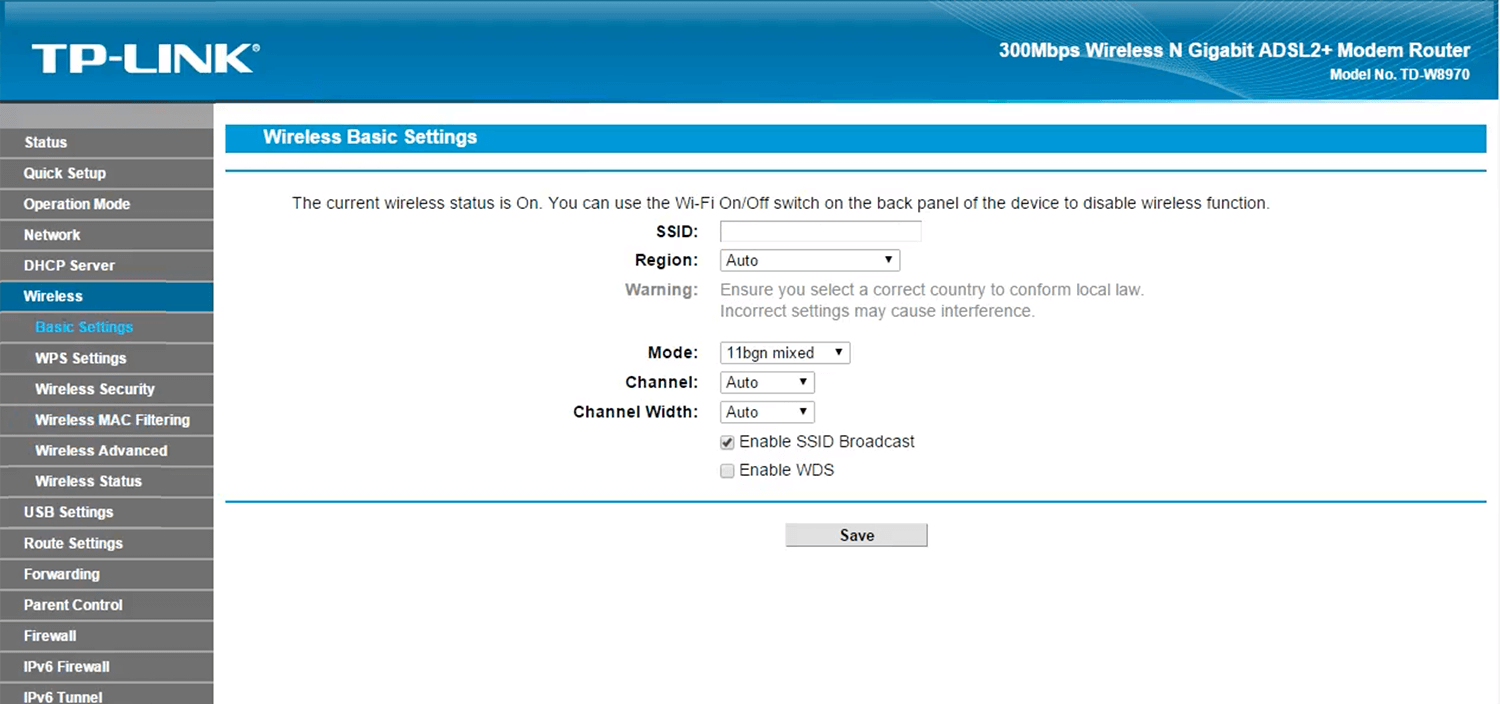Toggle the Enable SSID Broadcast checkbox

point(727,442)
